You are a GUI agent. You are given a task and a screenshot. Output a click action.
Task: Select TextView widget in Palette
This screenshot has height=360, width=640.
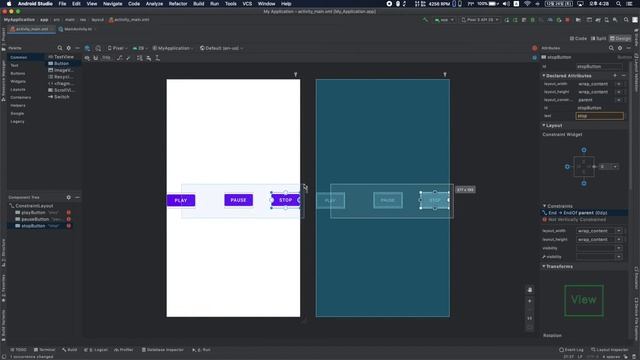point(61,57)
